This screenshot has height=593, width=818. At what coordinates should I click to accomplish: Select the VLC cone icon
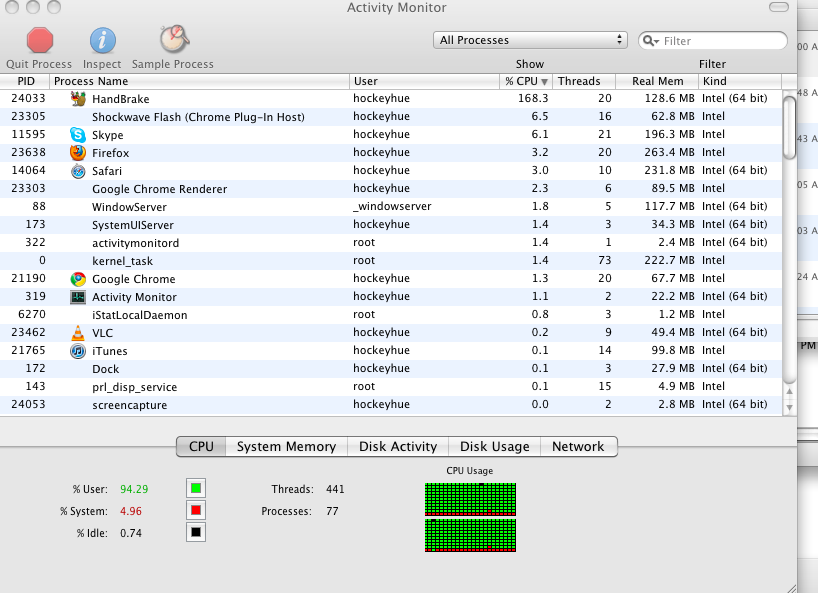click(78, 333)
